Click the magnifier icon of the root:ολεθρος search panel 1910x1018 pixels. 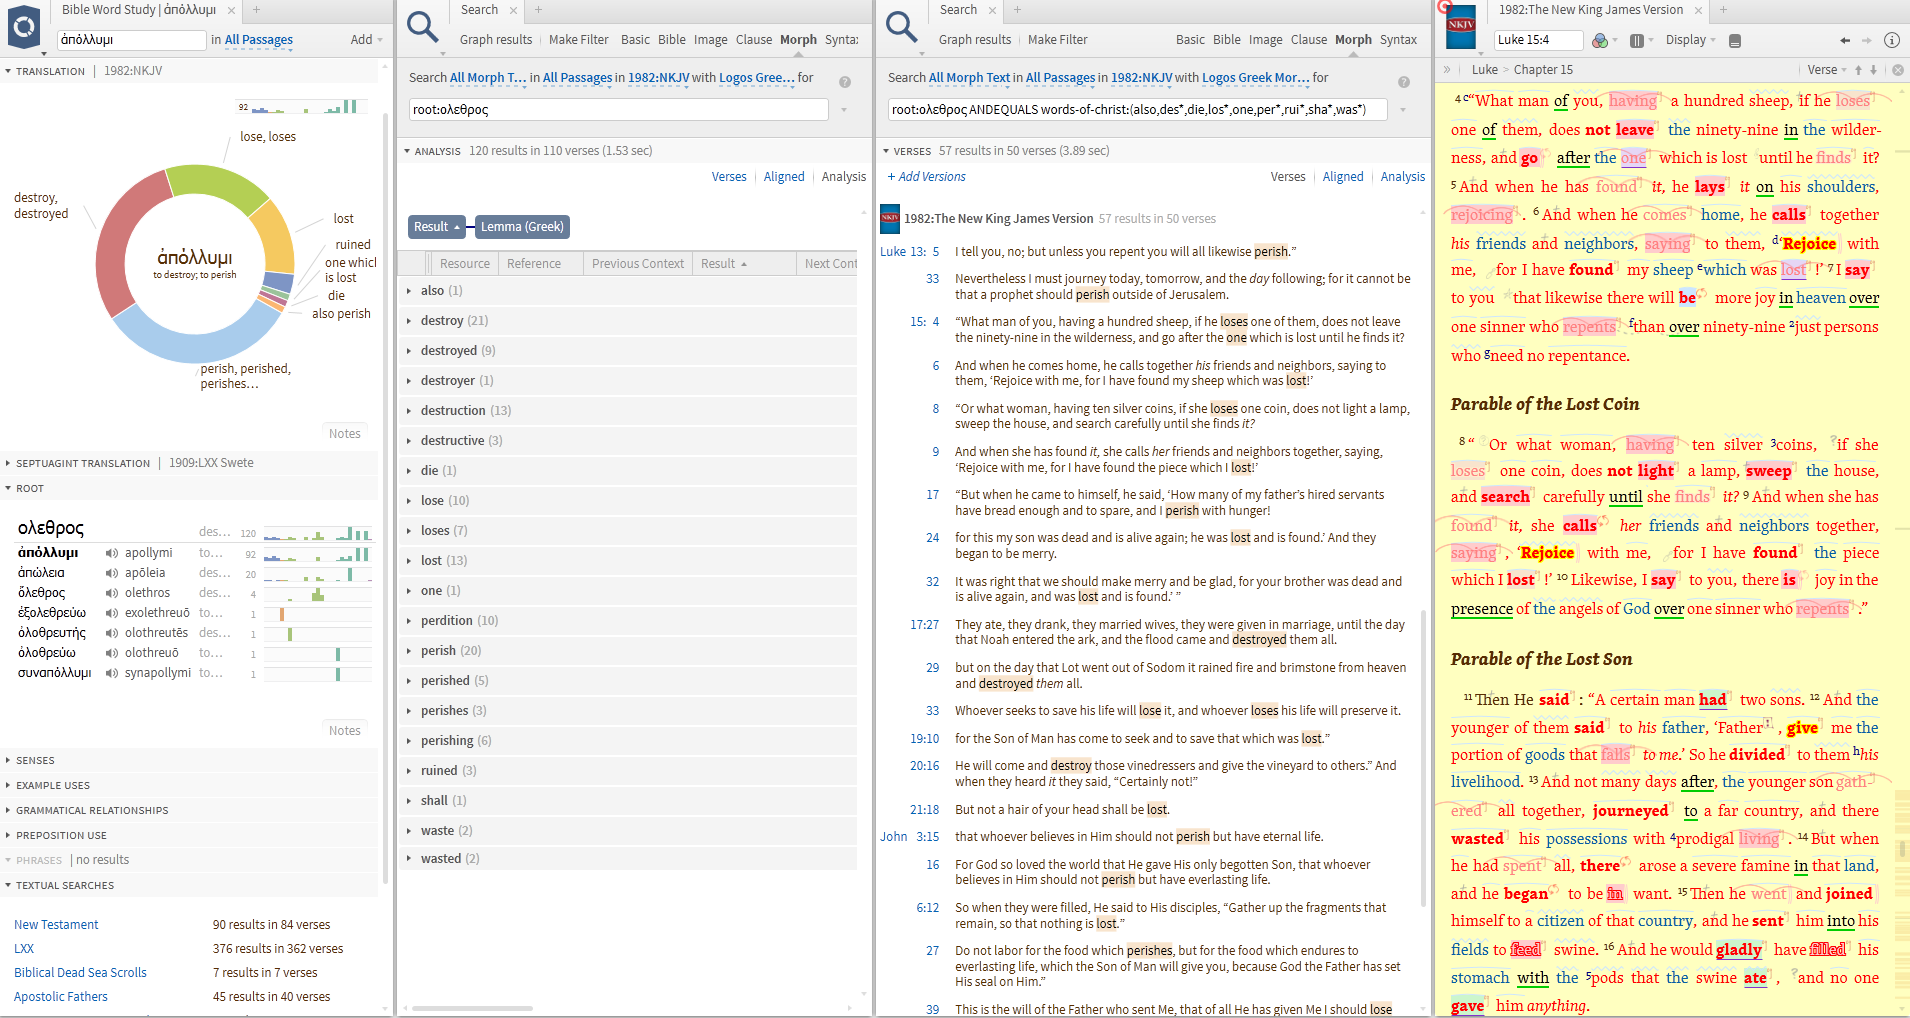[x=422, y=28]
